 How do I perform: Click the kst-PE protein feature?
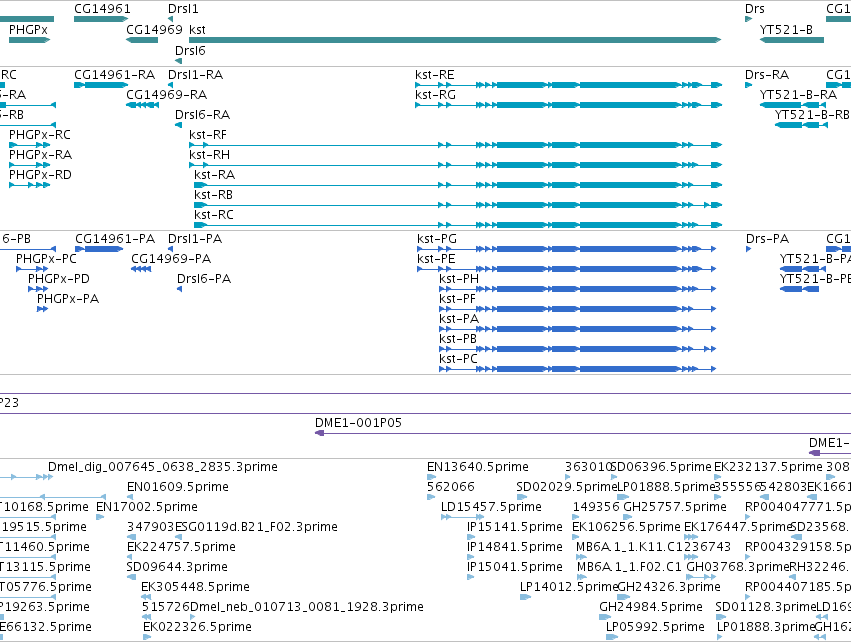click(x=567, y=269)
